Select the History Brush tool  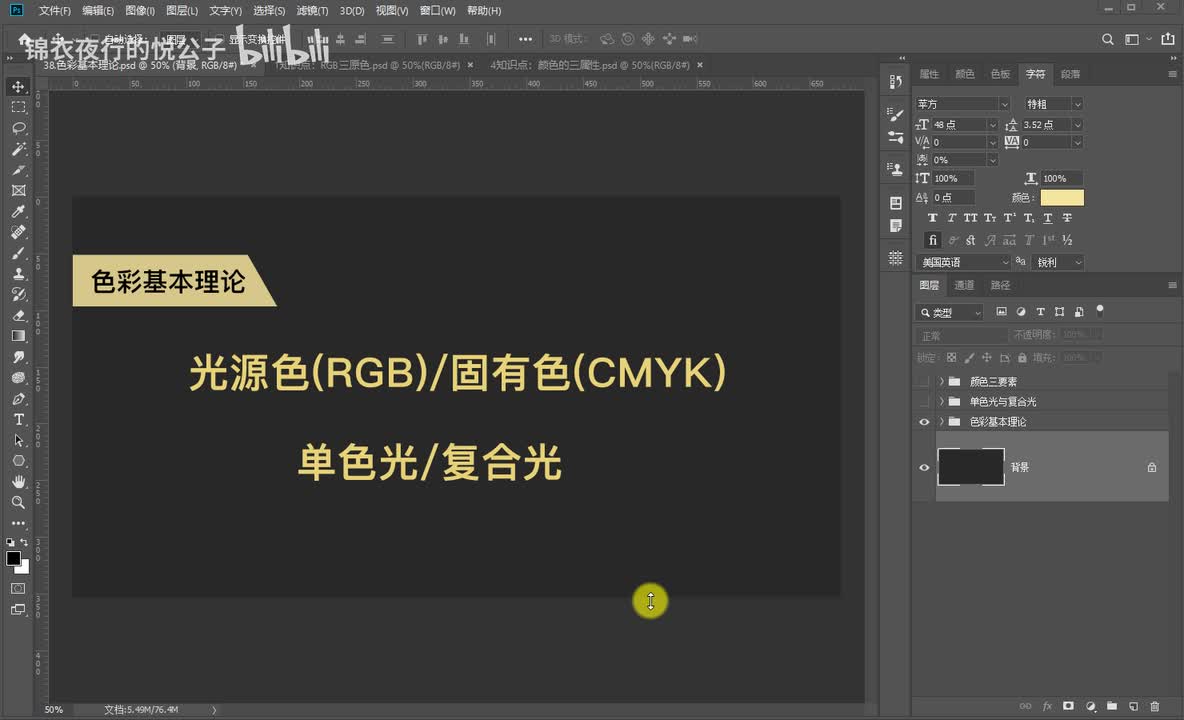coord(18,294)
